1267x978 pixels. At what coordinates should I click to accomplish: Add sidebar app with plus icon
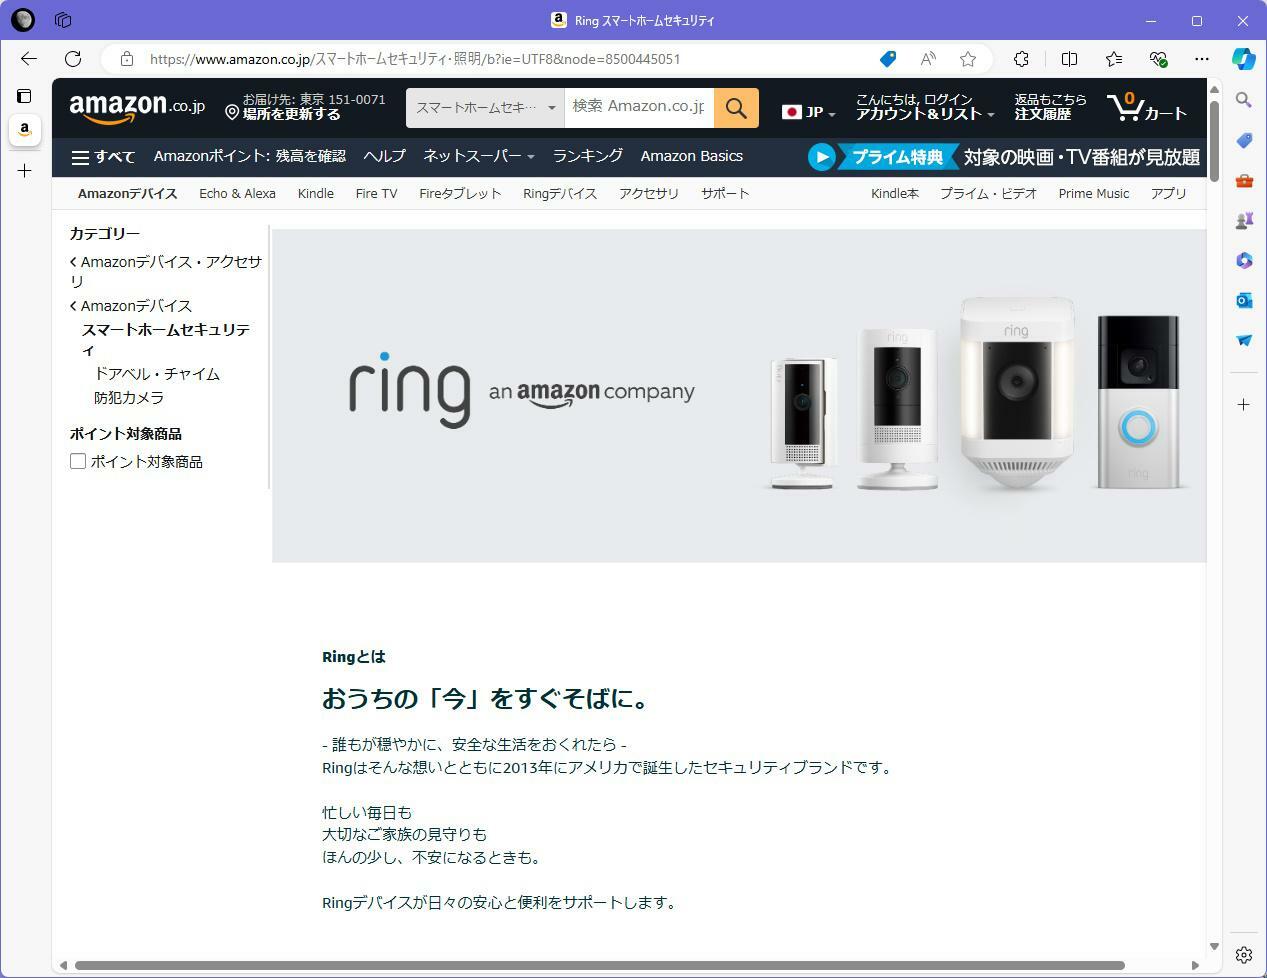(x=1244, y=404)
